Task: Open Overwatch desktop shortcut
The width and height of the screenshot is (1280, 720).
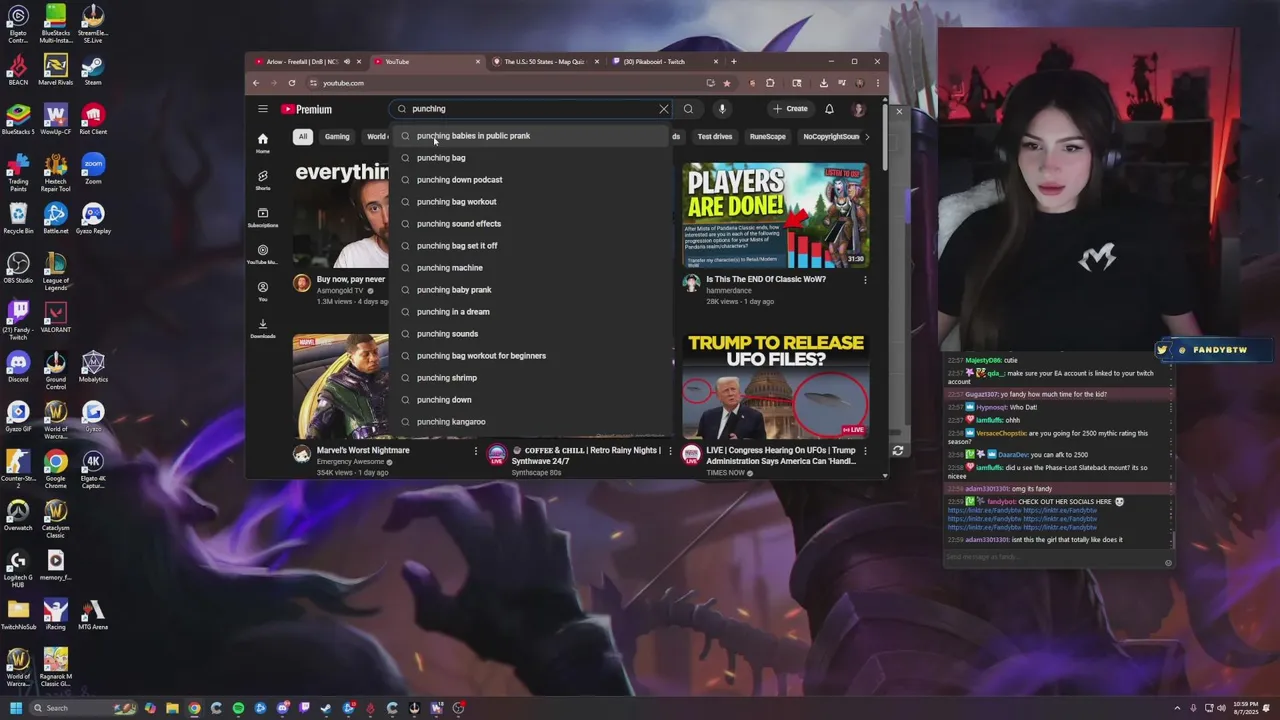Action: pos(18,516)
